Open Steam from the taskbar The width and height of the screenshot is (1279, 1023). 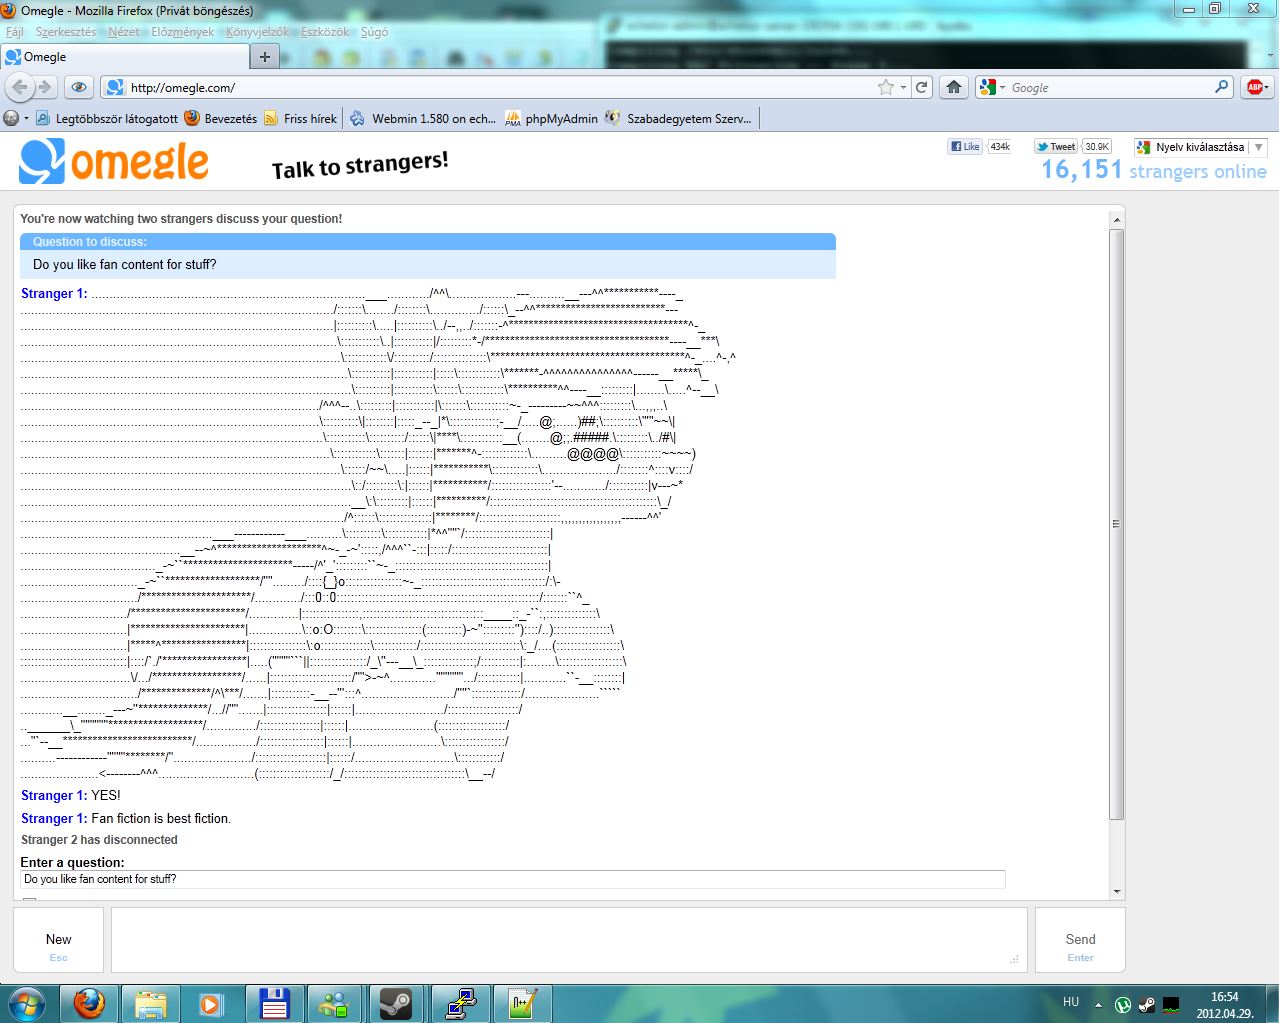tap(397, 1003)
